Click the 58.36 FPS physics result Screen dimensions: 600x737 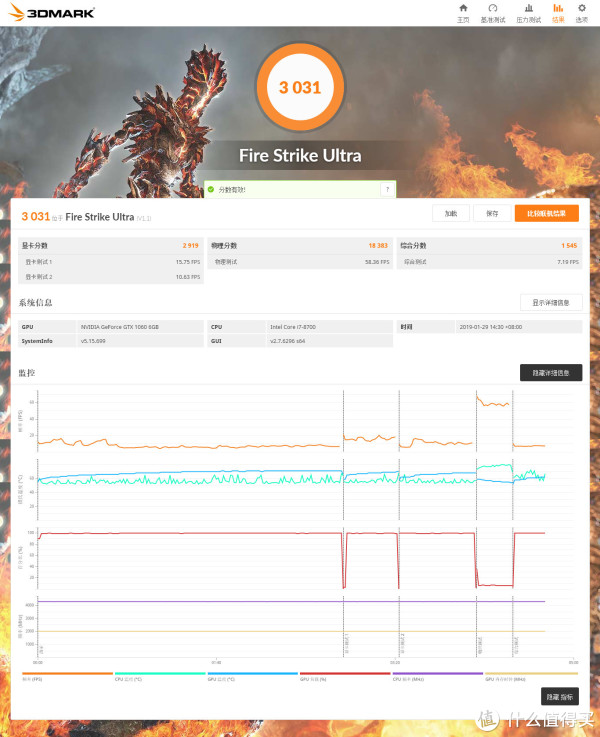[x=377, y=262]
